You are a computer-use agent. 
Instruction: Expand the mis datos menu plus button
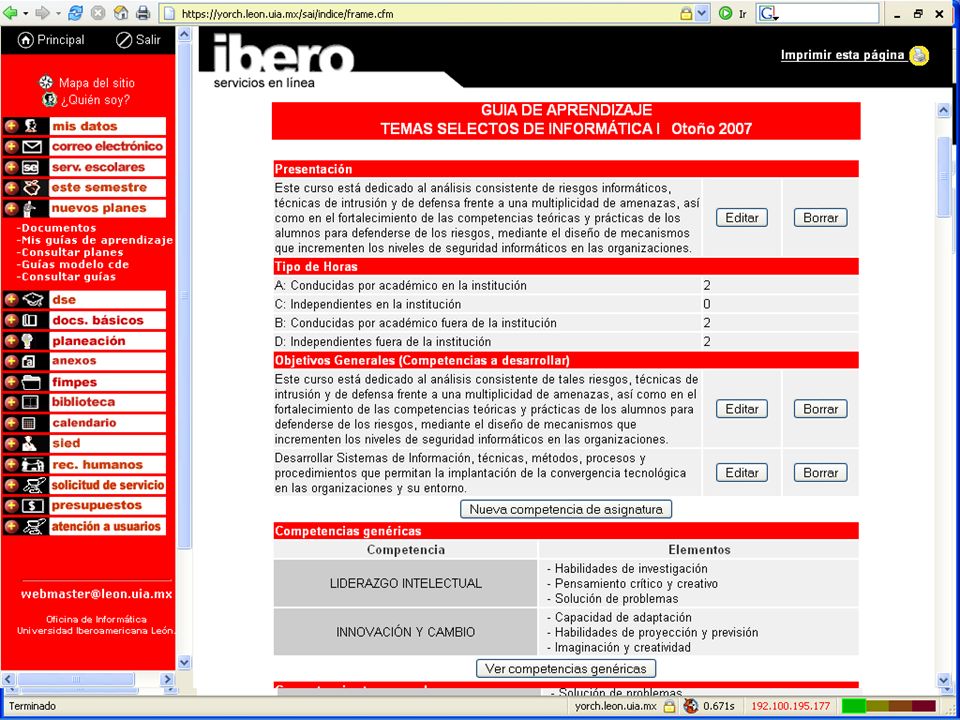tap(11, 126)
